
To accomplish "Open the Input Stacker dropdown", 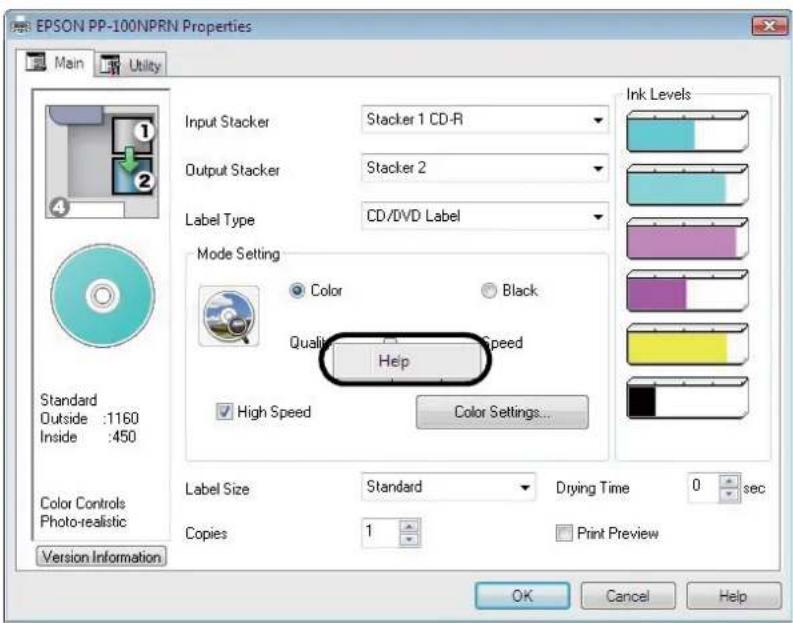I will click(484, 120).
